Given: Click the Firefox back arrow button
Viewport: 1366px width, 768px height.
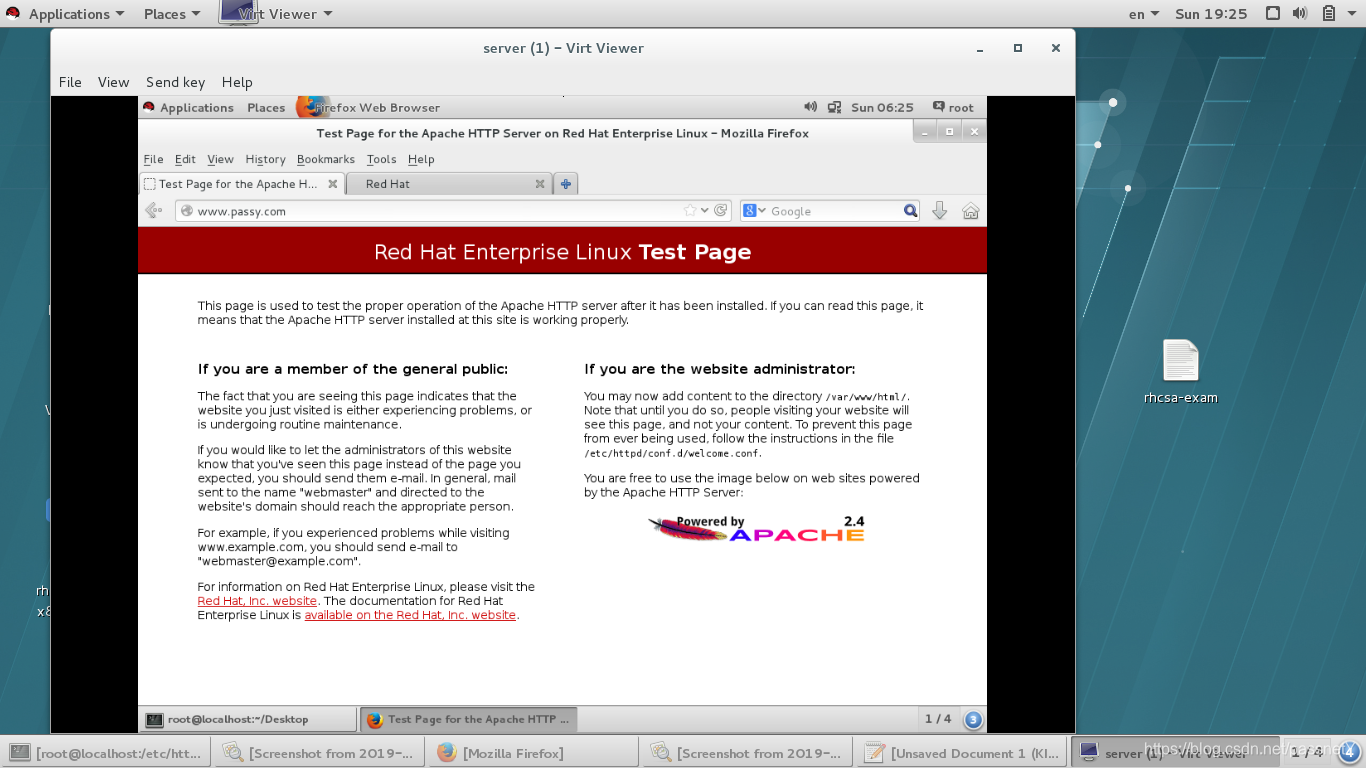Looking at the screenshot, I should pyautogui.click(x=153, y=211).
